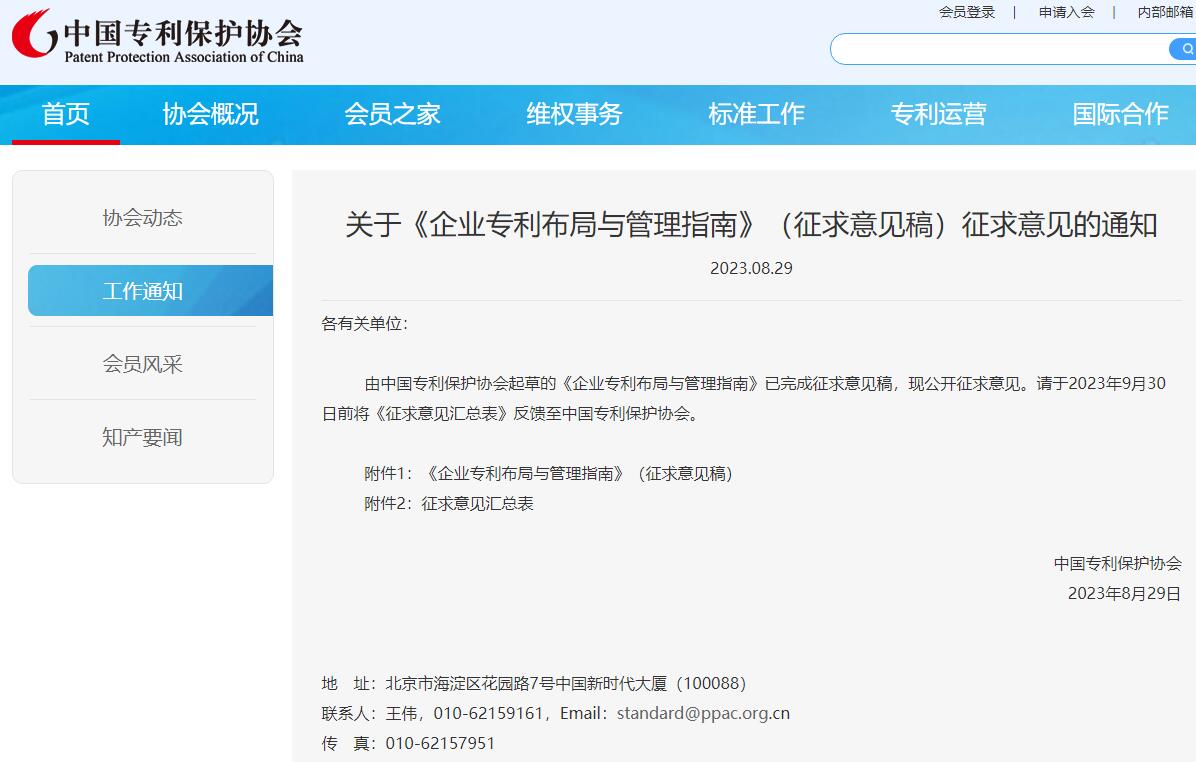
Task: Open the 国际合作 menu item
Action: tap(1120, 114)
